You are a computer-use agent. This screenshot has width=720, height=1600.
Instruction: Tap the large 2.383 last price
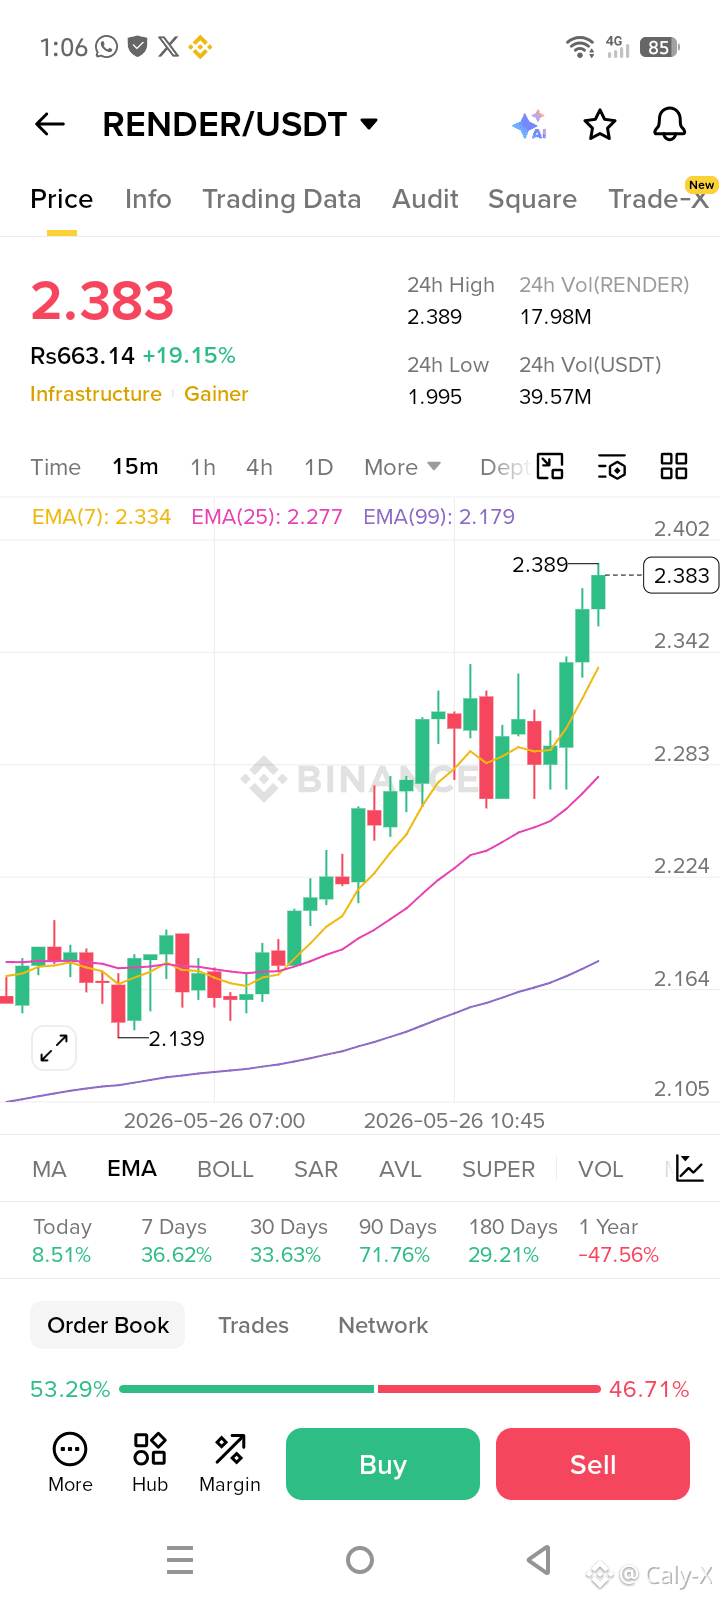tap(102, 301)
